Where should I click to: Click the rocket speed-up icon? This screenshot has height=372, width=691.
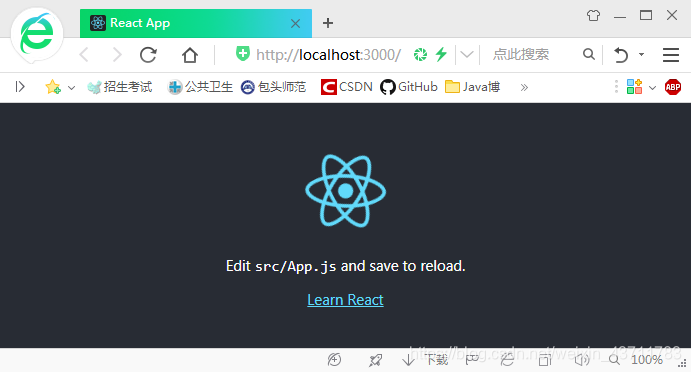(x=375, y=361)
